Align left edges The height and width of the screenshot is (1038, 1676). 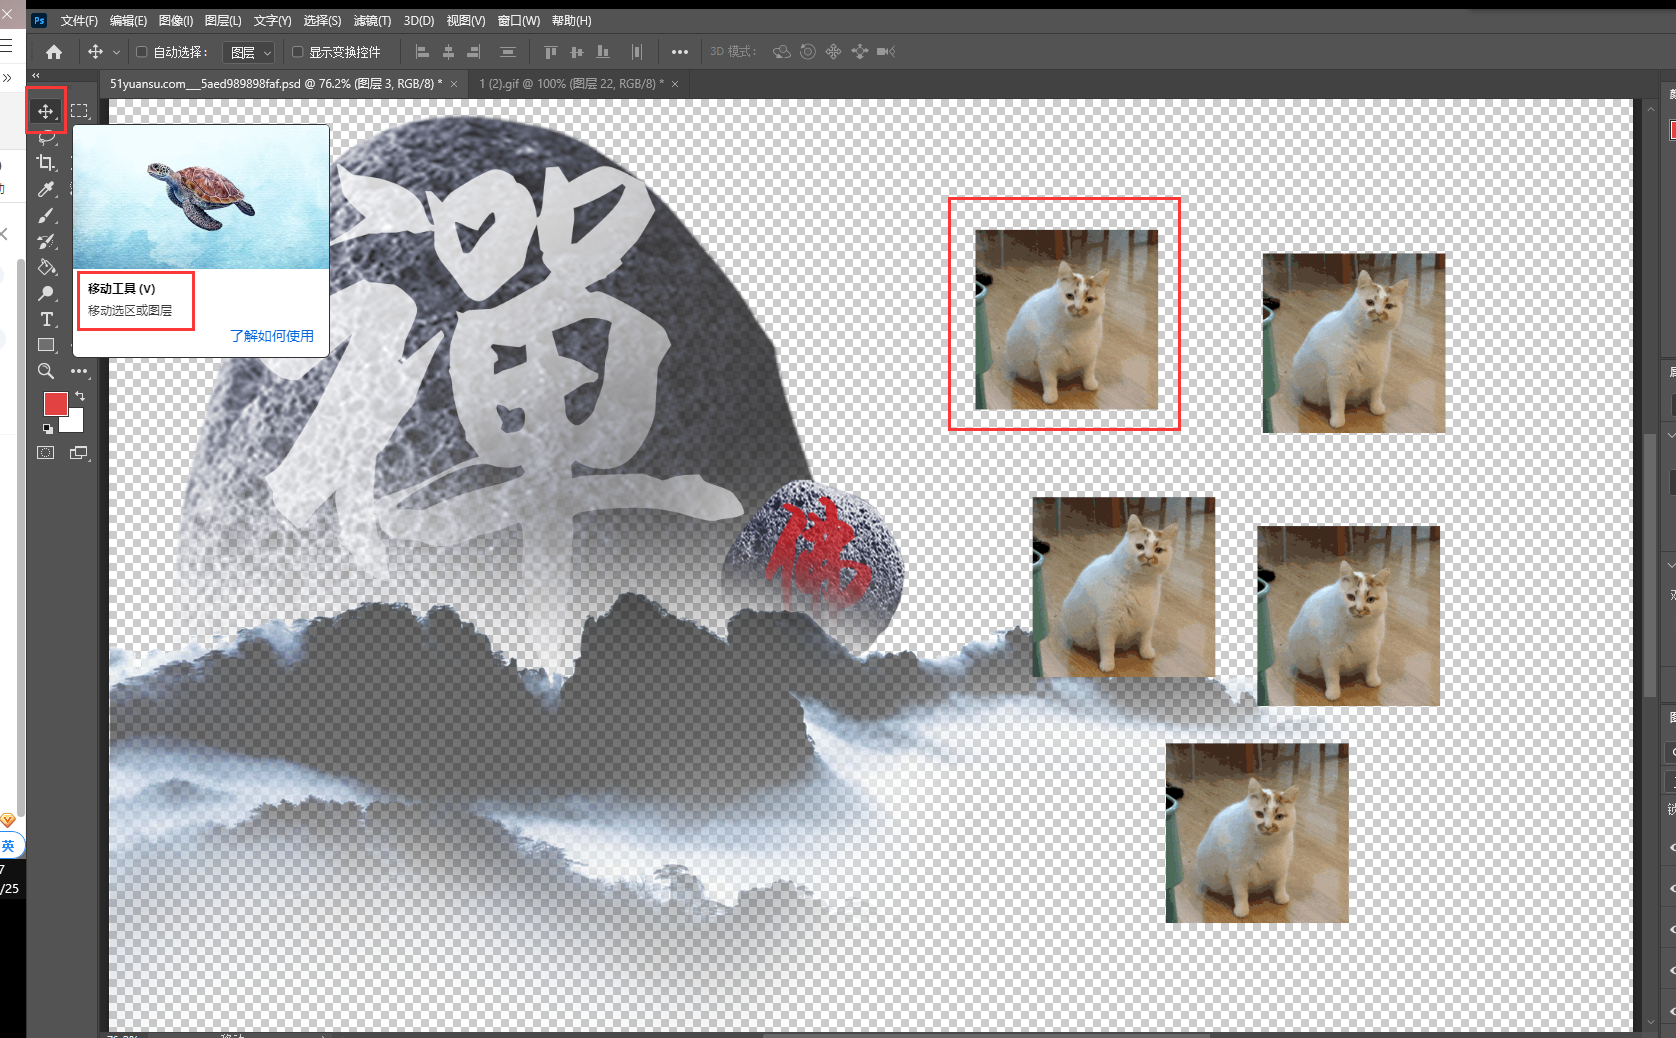pos(422,52)
